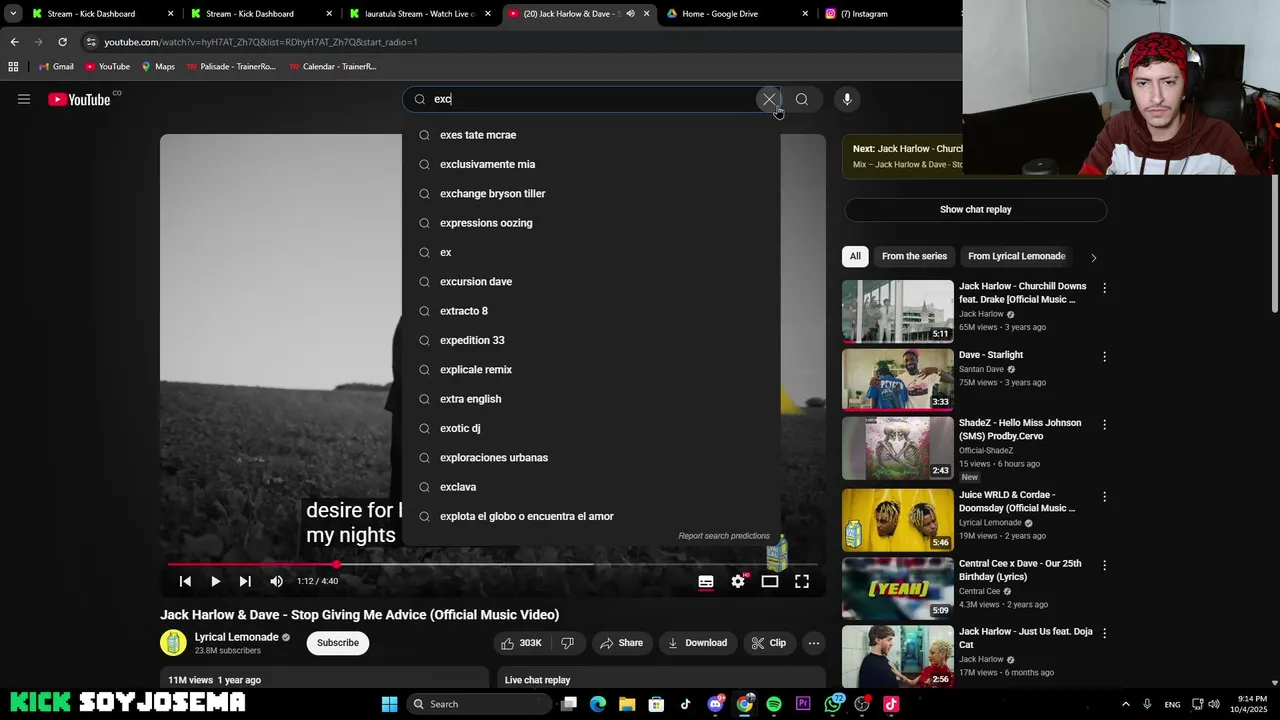
Task: Open options menu for 'ShadeZ - Hello Miss Johnson'
Action: pyautogui.click(x=1104, y=425)
